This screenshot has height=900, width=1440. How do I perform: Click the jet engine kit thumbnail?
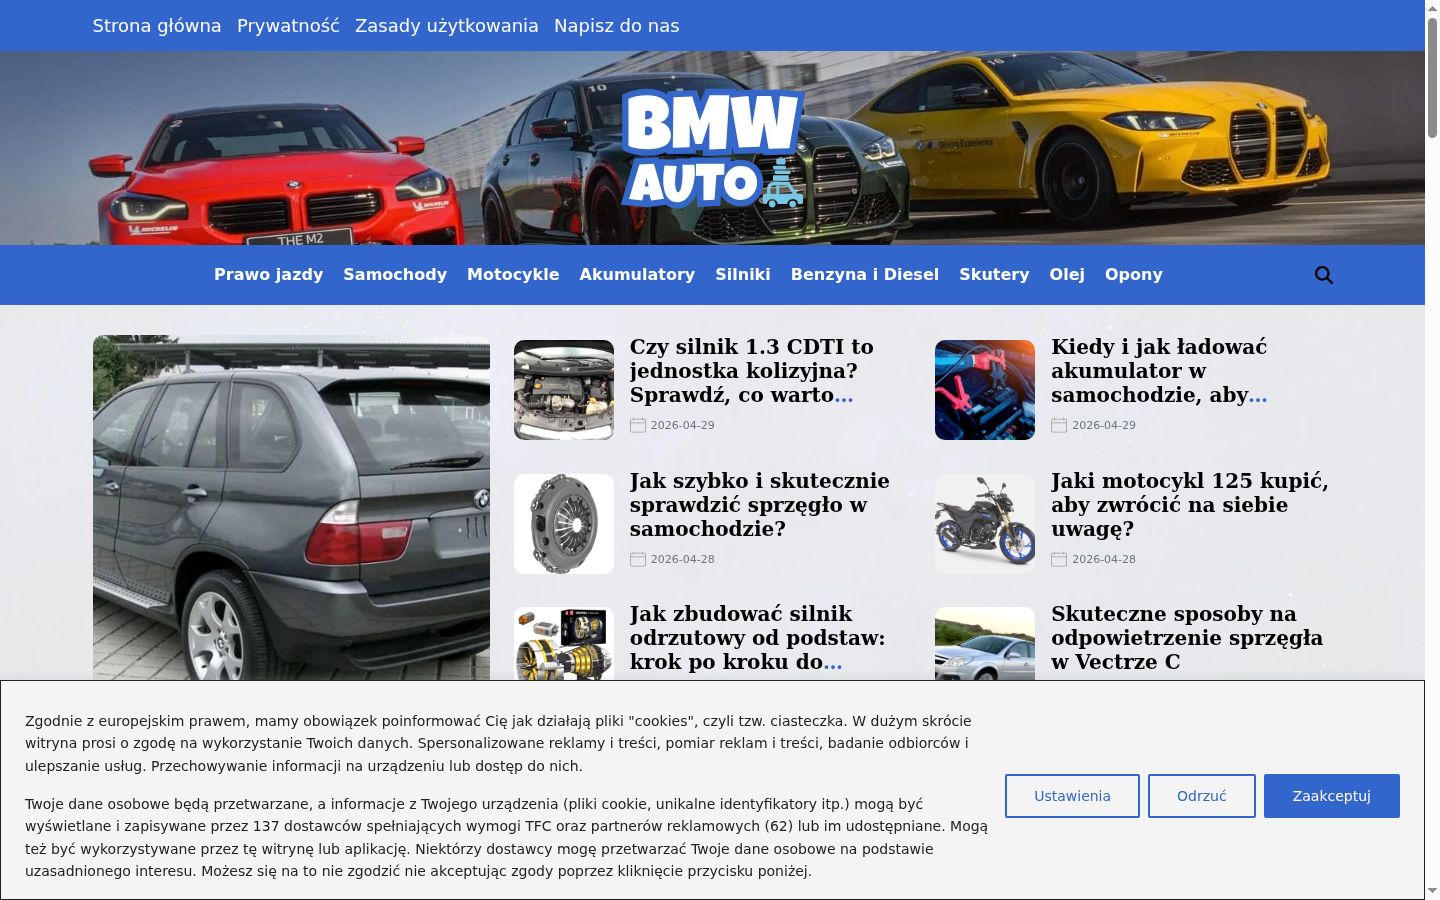click(564, 644)
